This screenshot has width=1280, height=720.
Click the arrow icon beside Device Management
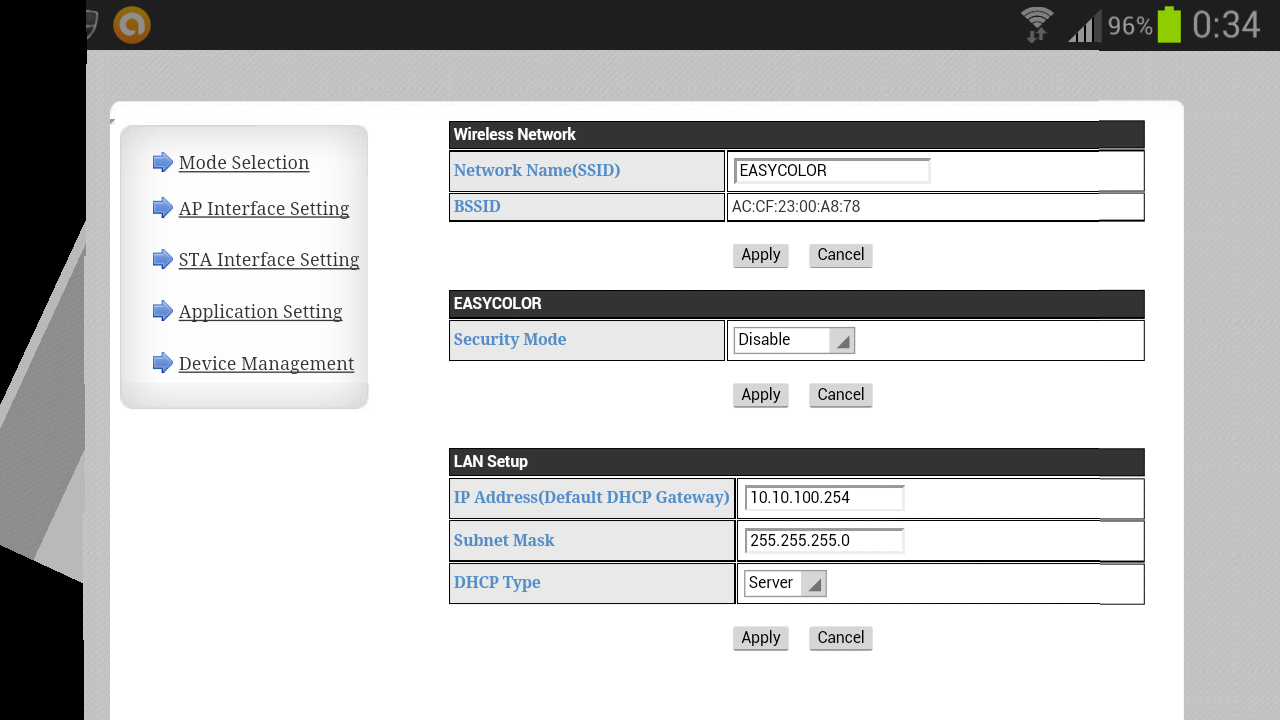tap(163, 363)
